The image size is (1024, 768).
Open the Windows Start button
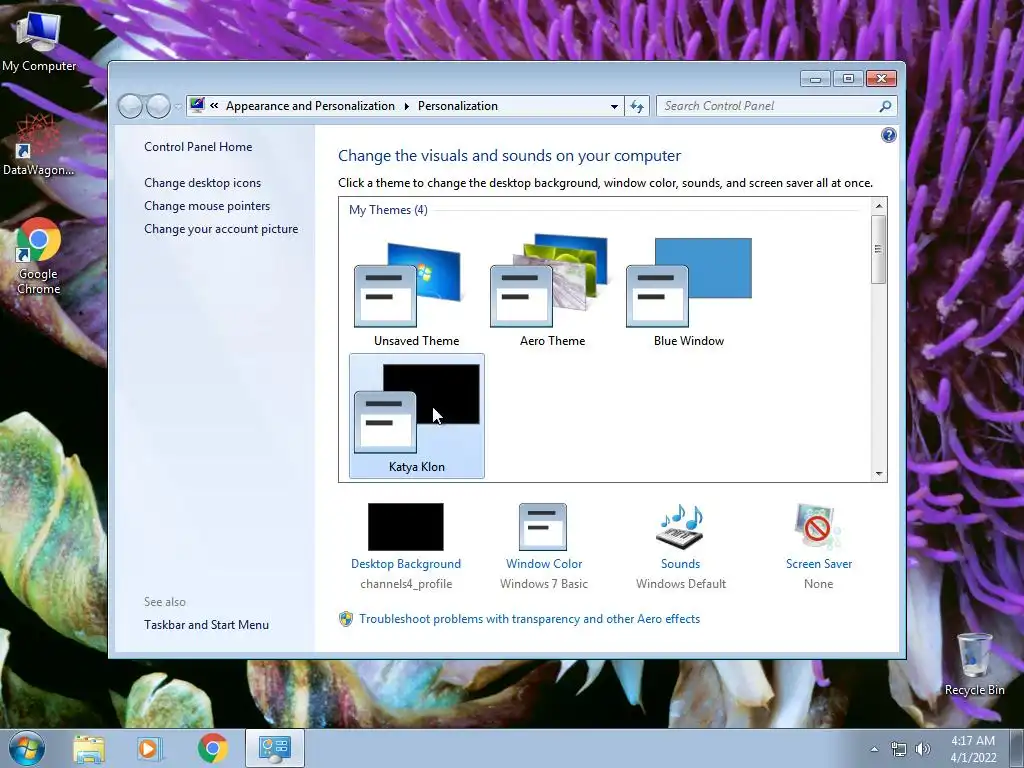point(27,749)
